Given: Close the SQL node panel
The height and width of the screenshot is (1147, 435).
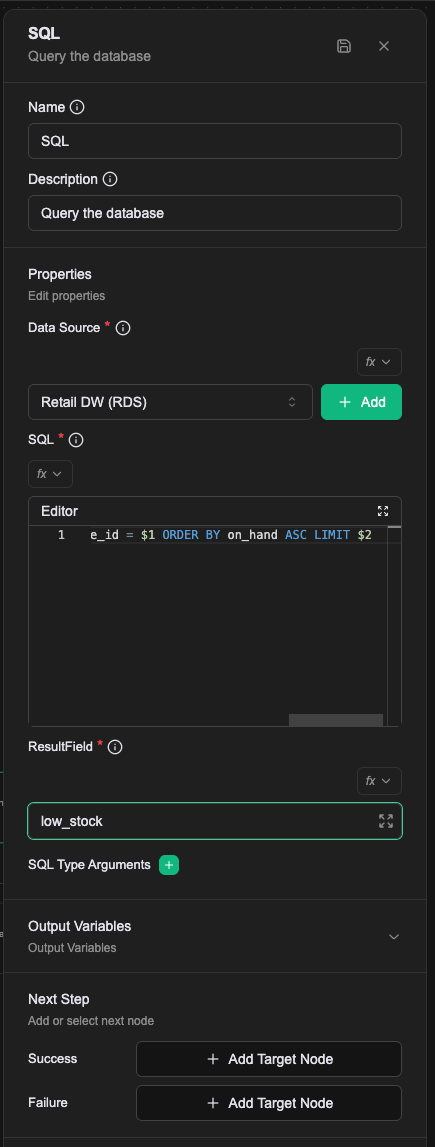Looking at the screenshot, I should click(384, 46).
